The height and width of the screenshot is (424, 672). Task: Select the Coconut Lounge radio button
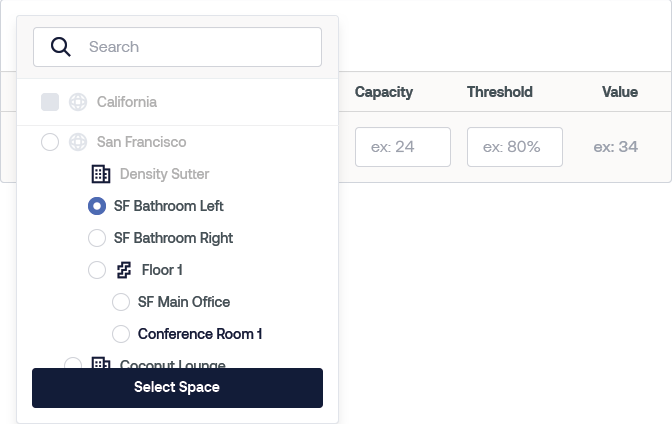click(x=73, y=364)
